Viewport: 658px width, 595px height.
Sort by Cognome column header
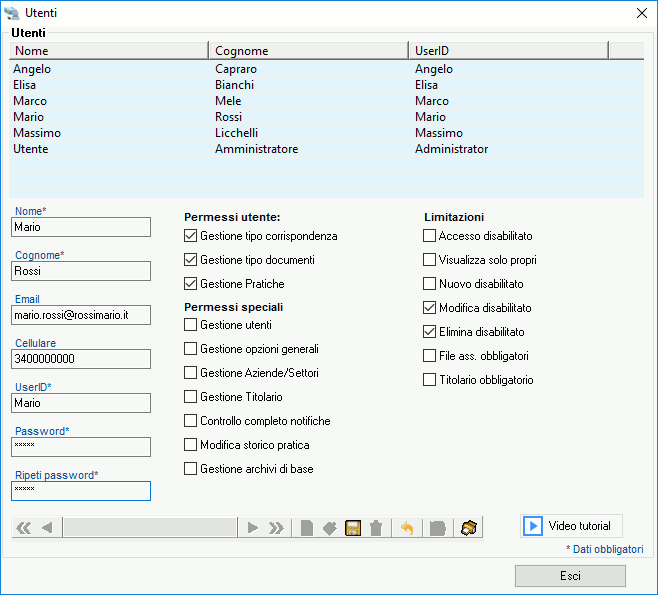(x=309, y=51)
